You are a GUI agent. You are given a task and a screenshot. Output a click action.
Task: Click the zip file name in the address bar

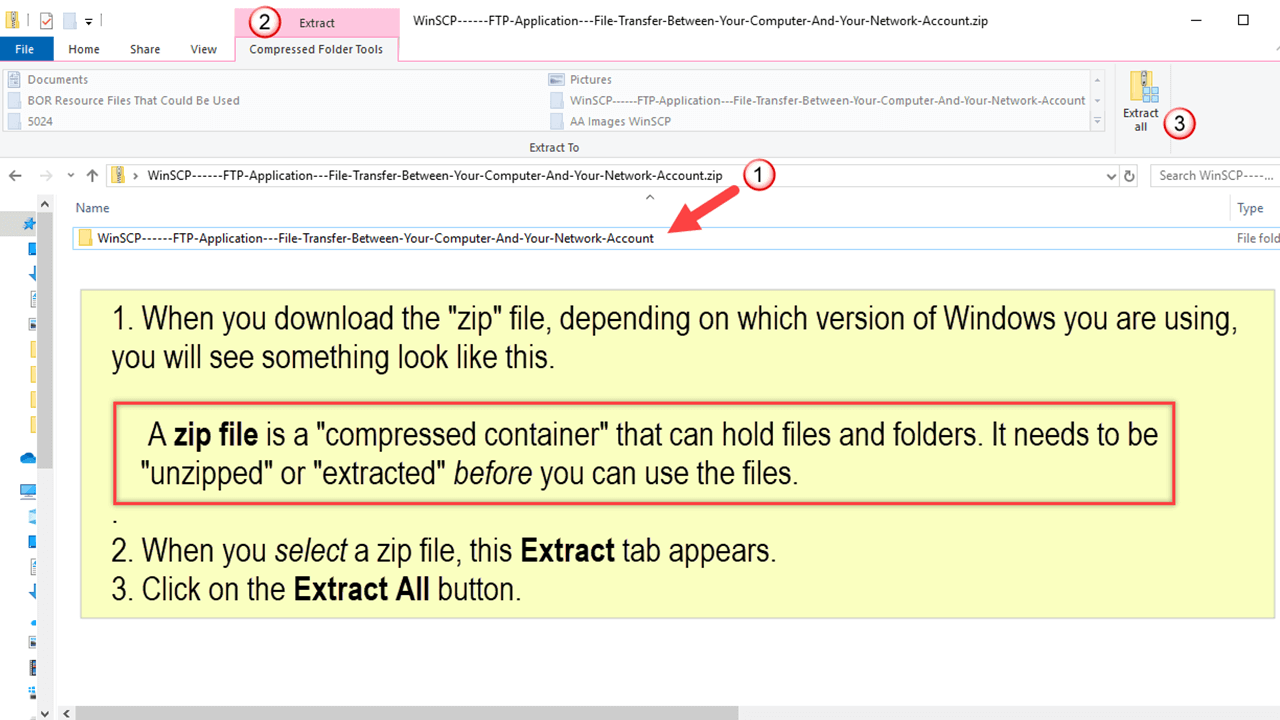(x=435, y=176)
